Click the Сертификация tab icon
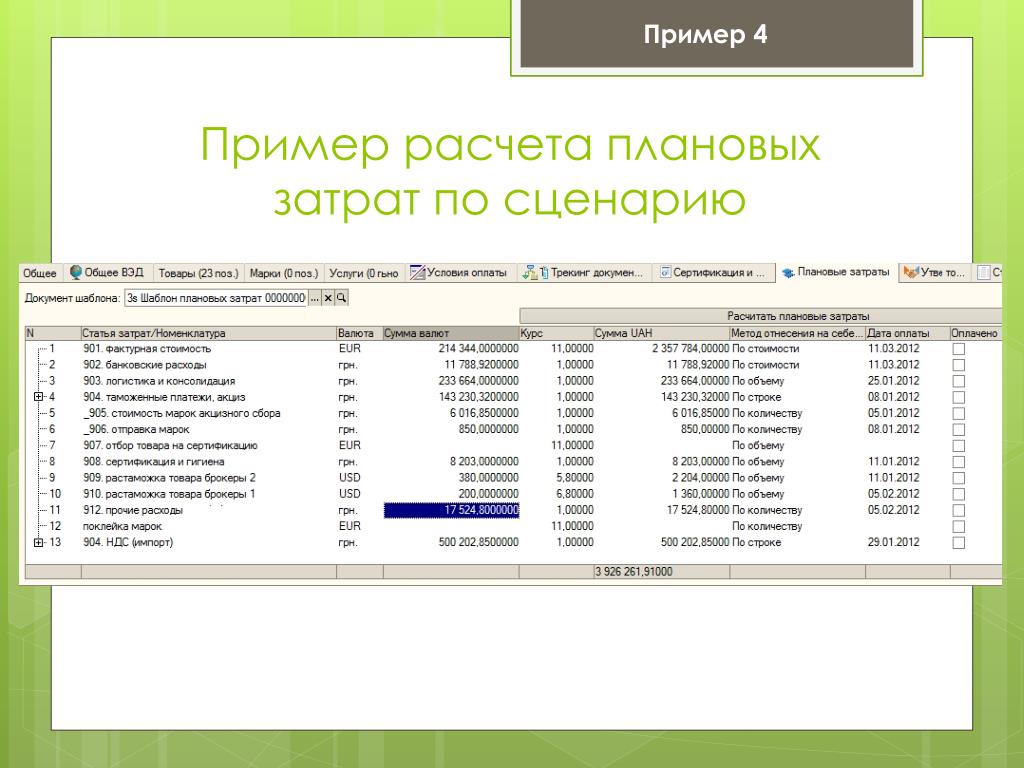Image resolution: width=1024 pixels, height=768 pixels. pos(665,272)
